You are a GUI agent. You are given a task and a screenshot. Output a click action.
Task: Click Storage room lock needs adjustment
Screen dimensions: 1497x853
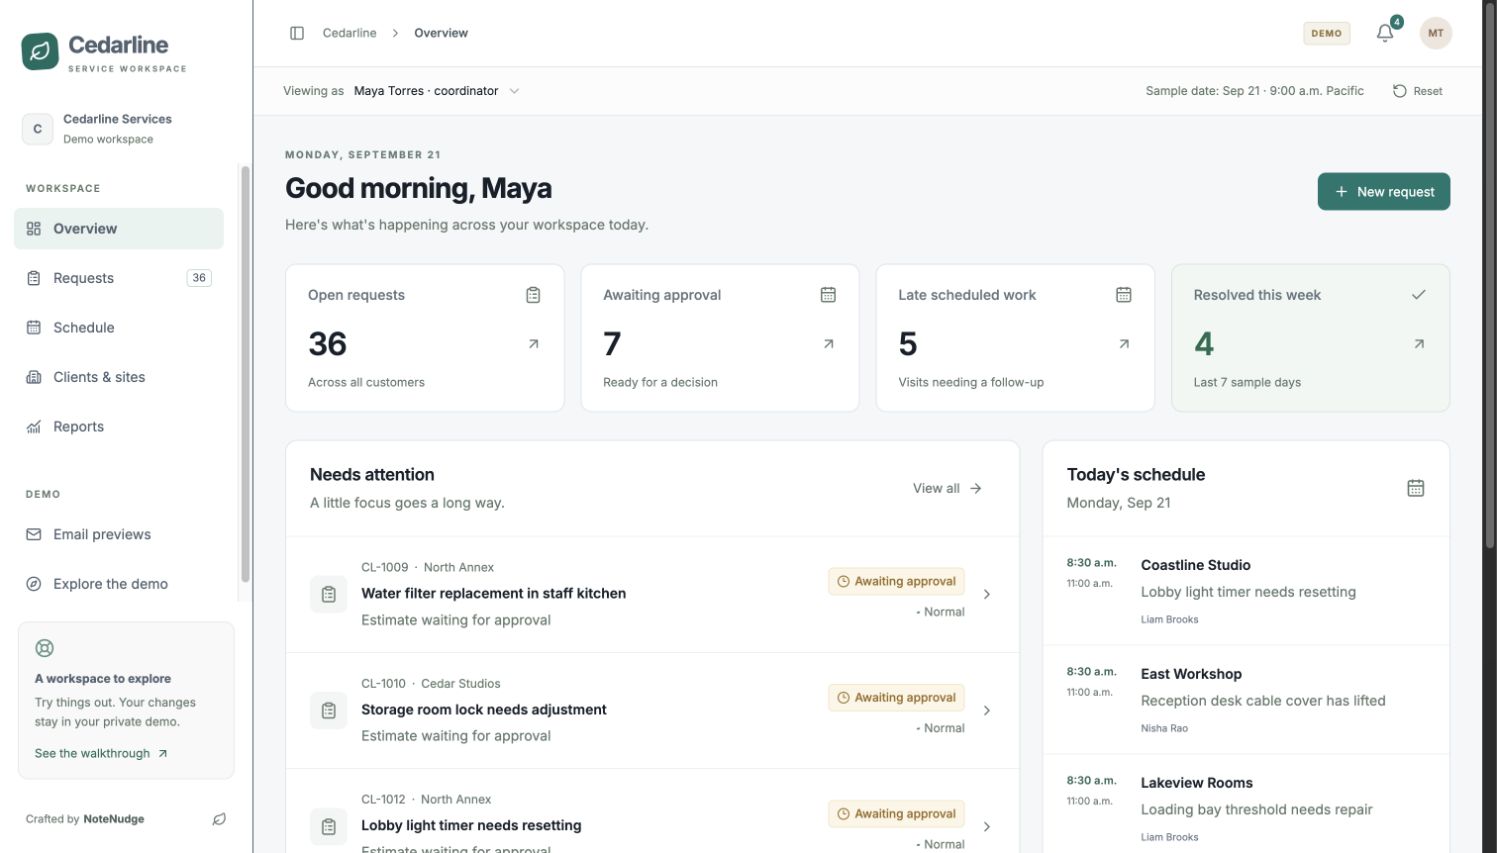(484, 709)
